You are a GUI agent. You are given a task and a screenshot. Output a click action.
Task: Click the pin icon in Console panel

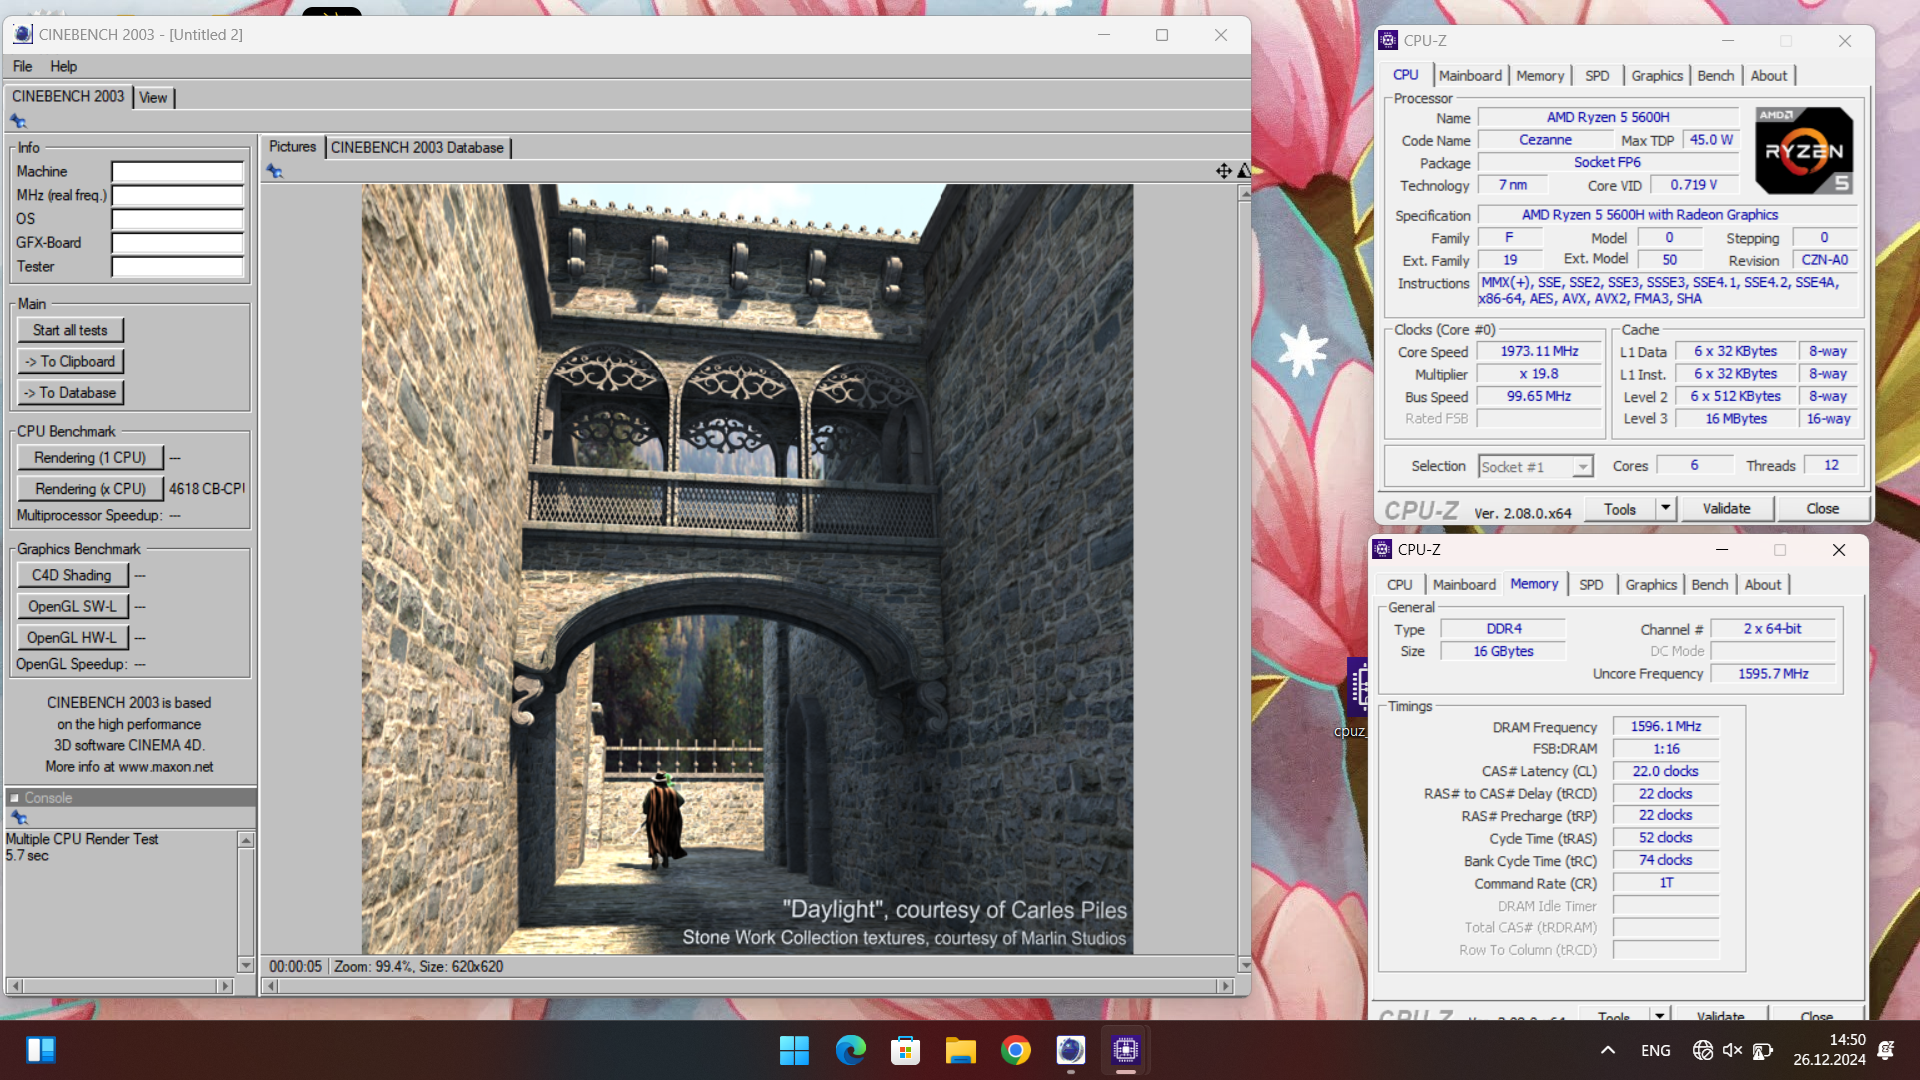pyautogui.click(x=18, y=818)
